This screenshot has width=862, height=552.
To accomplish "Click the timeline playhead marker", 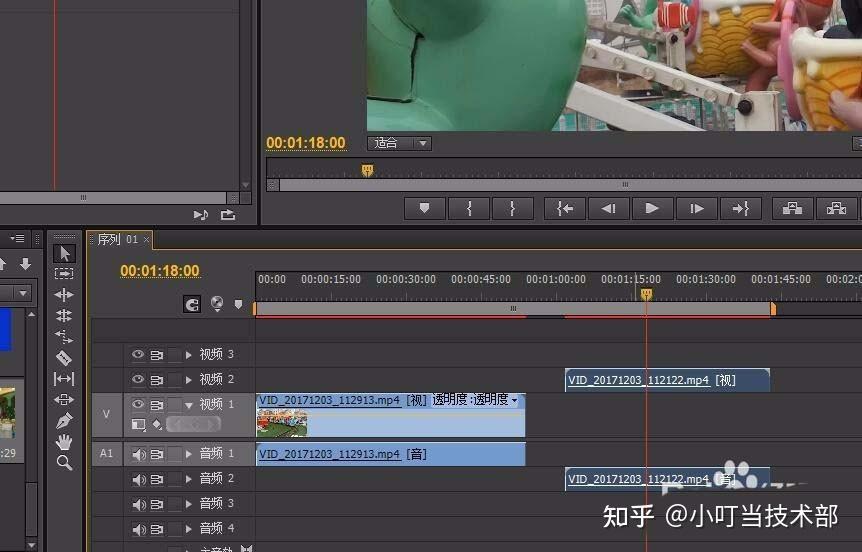I will tap(646, 294).
